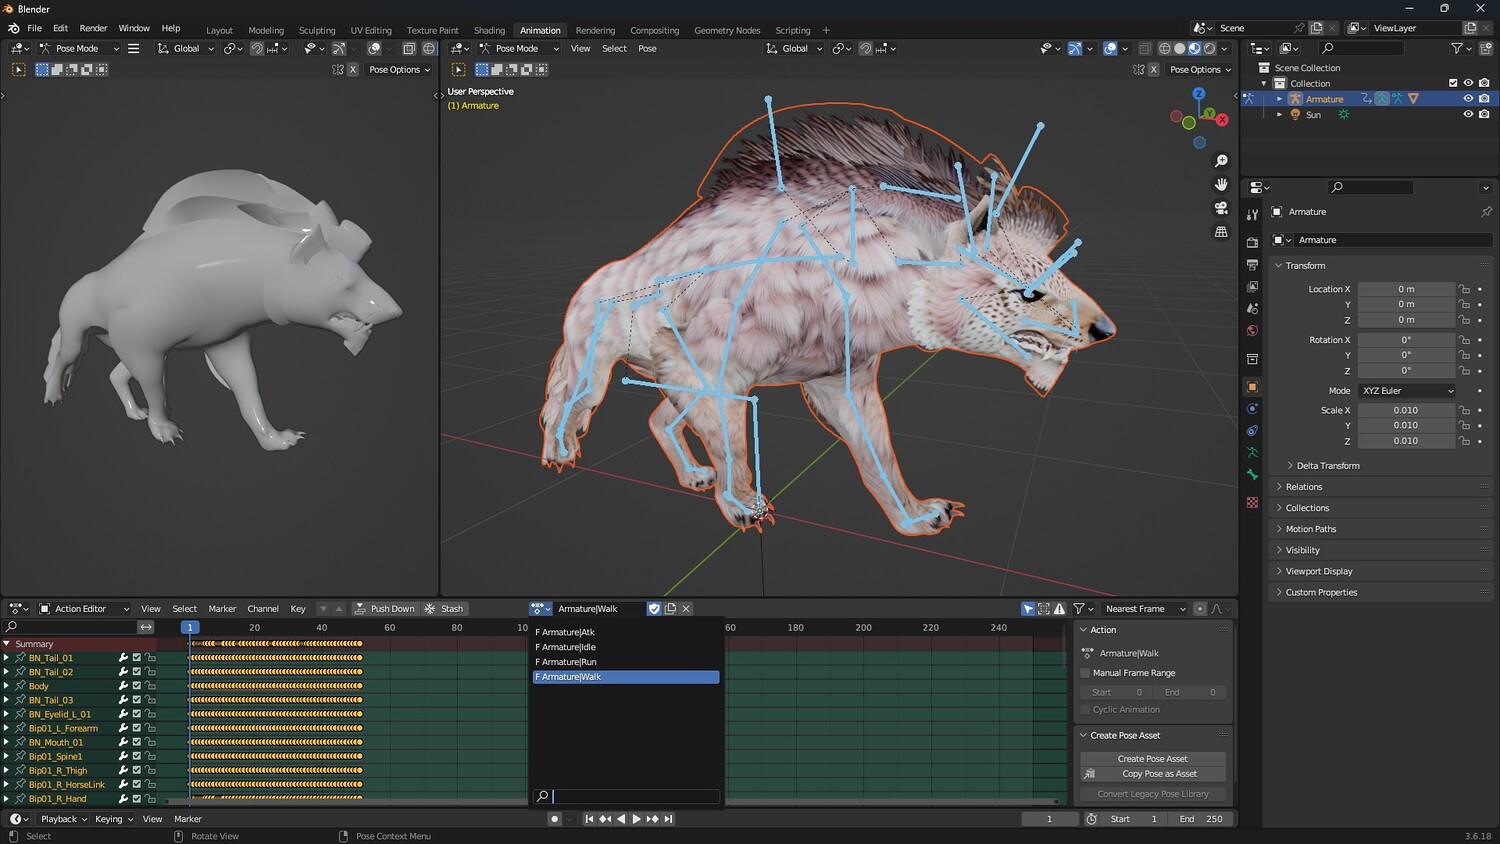Click the pan hand viewport gizmo
This screenshot has width=1500, height=844.
pyautogui.click(x=1221, y=184)
